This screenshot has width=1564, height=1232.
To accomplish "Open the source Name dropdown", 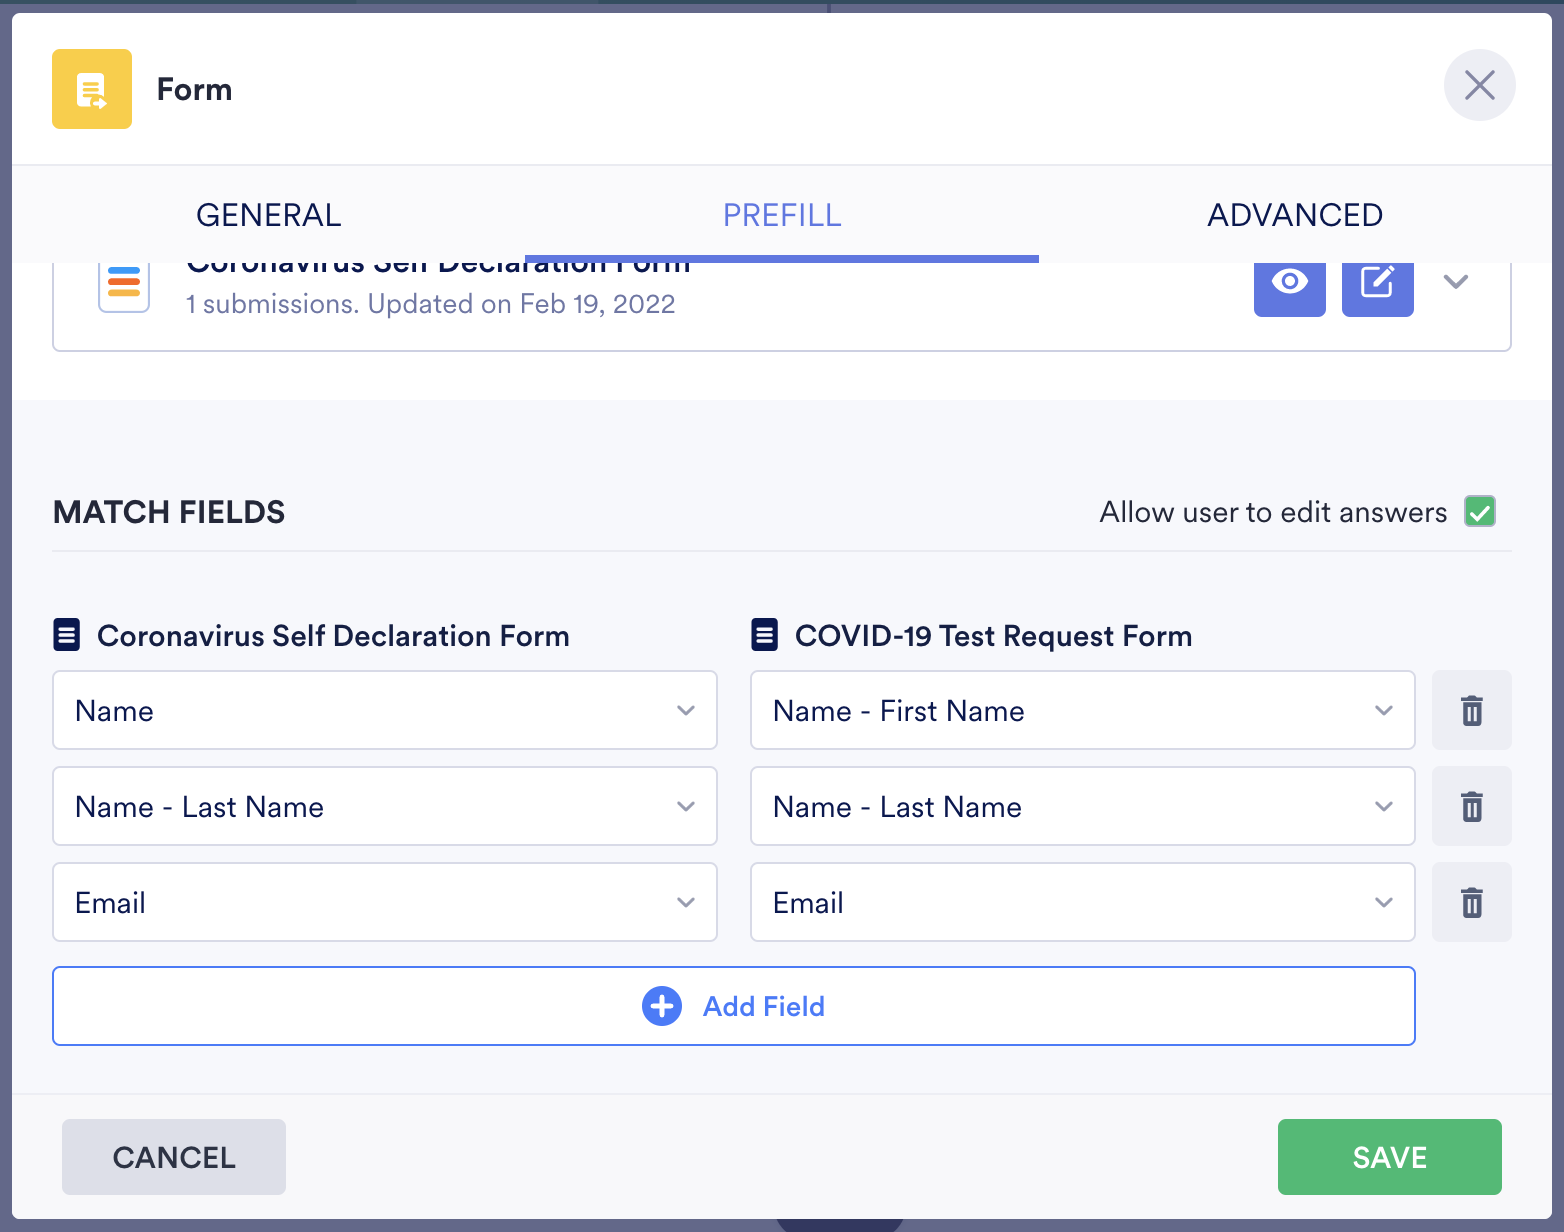I will pyautogui.click(x=385, y=711).
